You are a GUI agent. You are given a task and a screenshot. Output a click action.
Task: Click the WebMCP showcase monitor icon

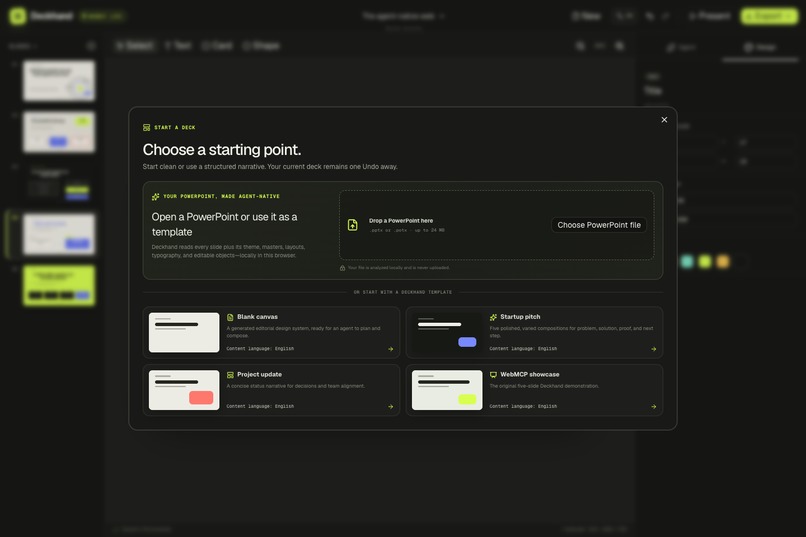493,375
